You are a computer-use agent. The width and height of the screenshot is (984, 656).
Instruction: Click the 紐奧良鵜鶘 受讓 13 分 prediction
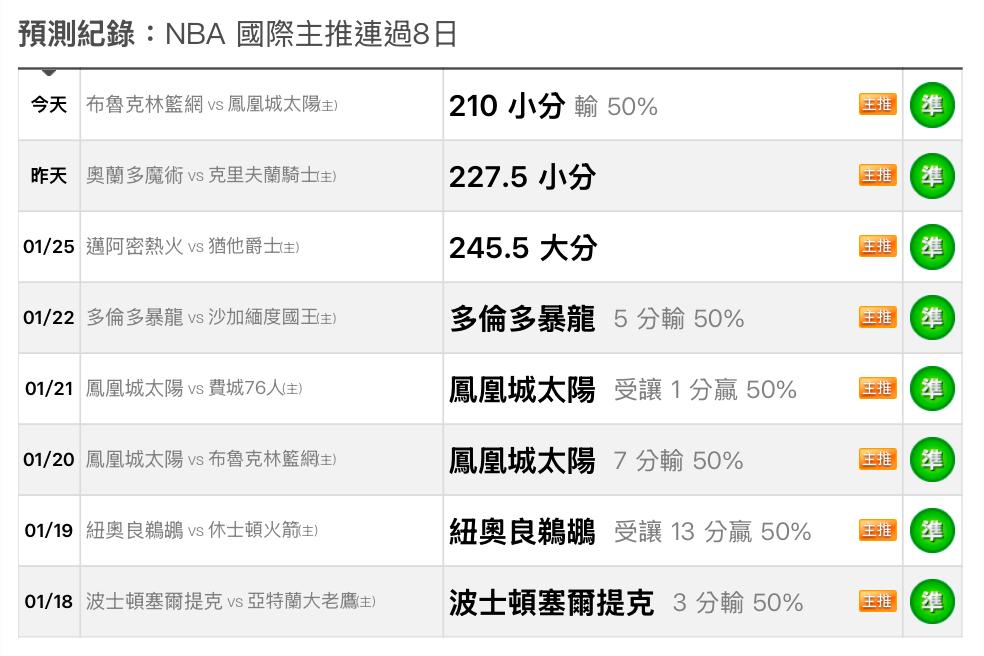pos(629,531)
